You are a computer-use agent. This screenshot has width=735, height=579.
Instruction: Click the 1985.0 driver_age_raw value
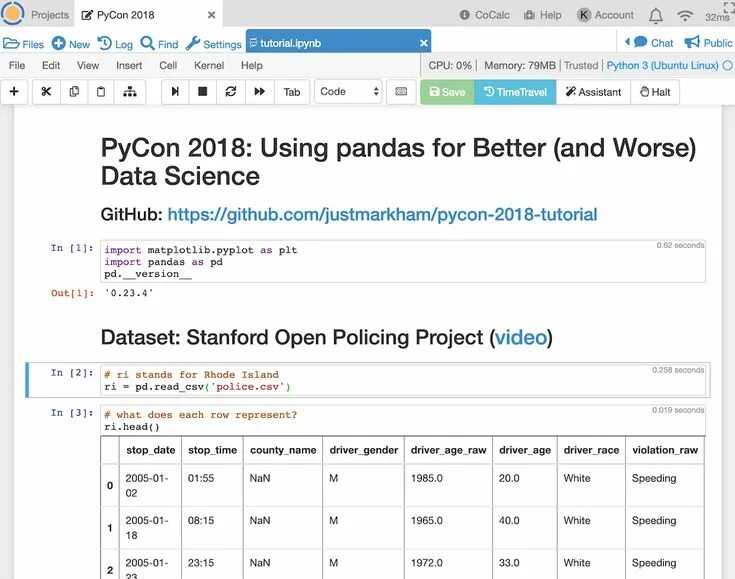(427, 478)
